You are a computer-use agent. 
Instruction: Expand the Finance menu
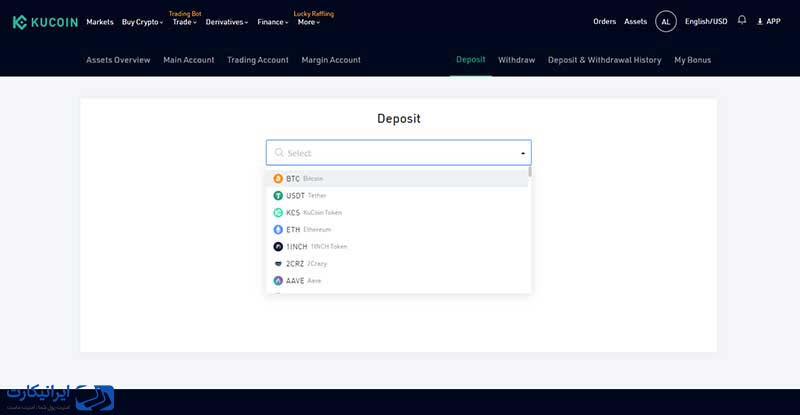pyautogui.click(x=272, y=22)
